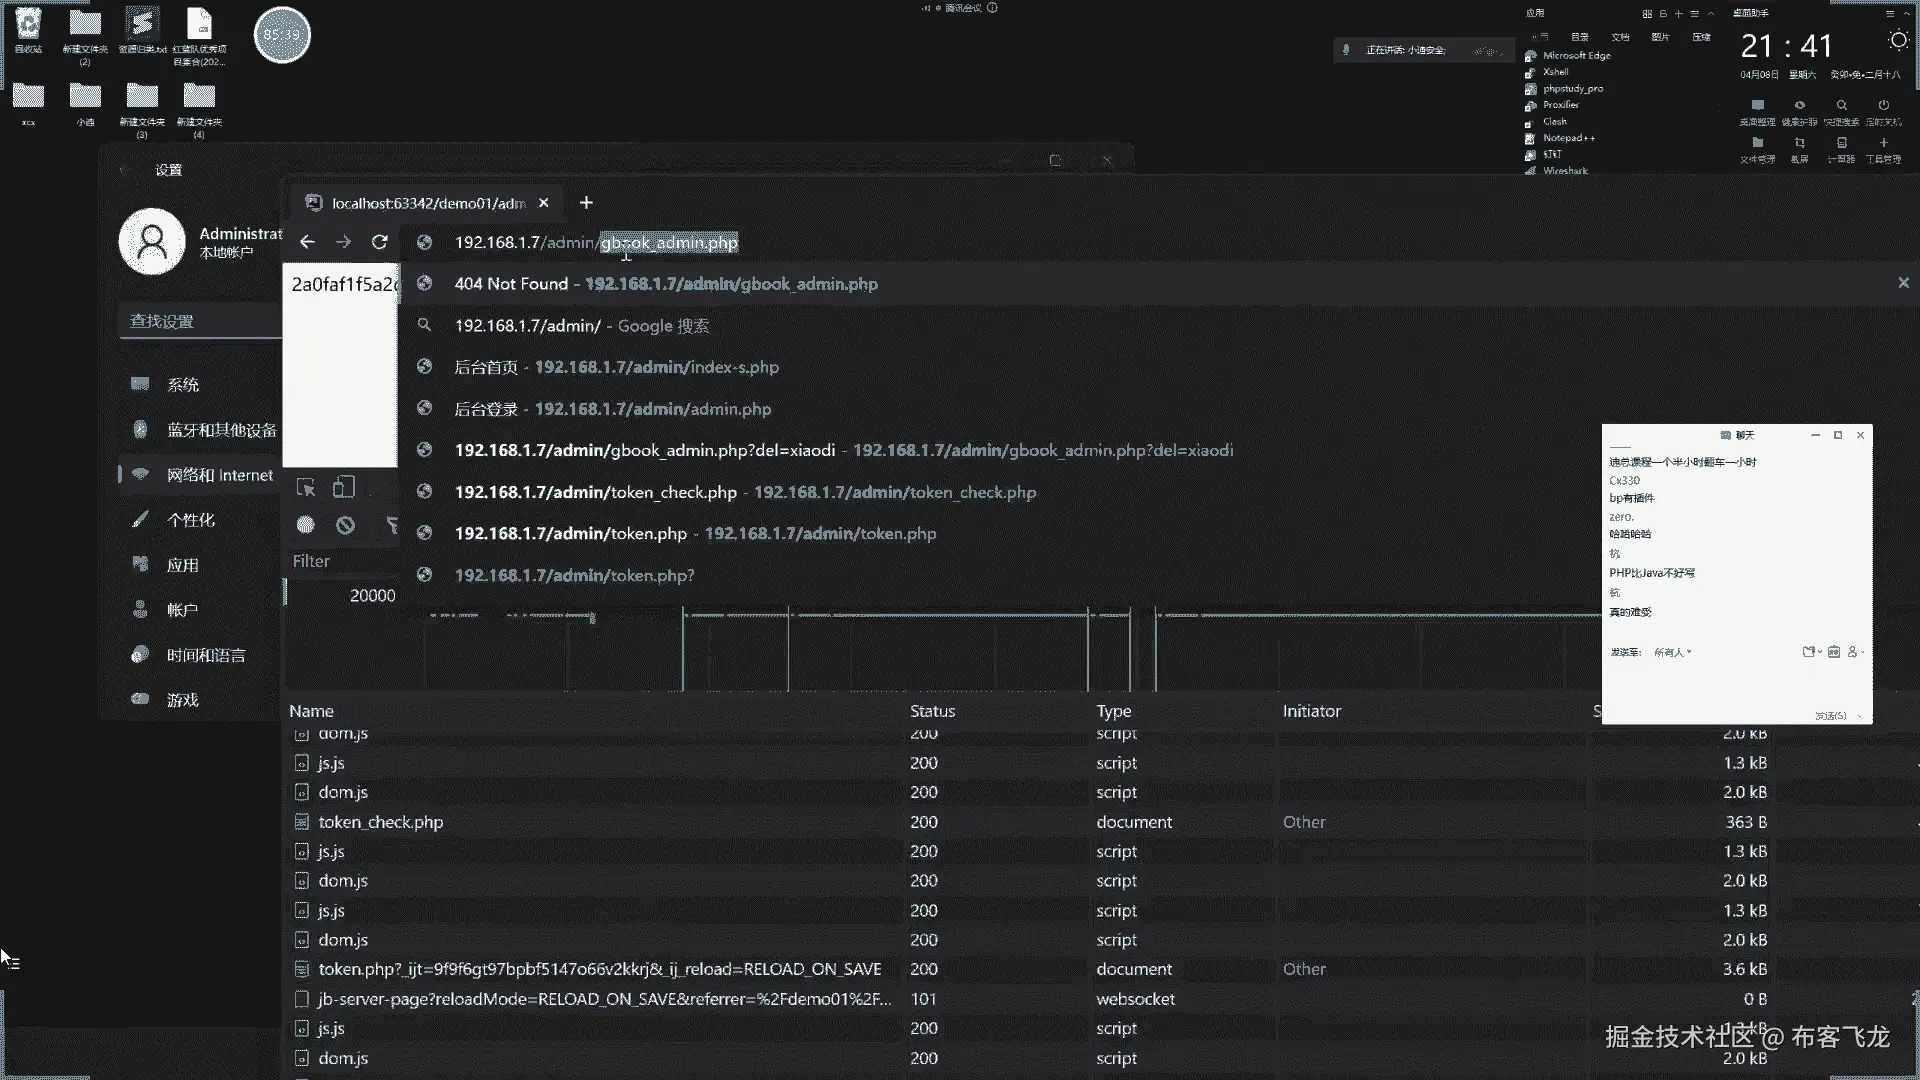Click the power icon in desktop assistant
The width and height of the screenshot is (1920, 1080).
pos(1883,106)
